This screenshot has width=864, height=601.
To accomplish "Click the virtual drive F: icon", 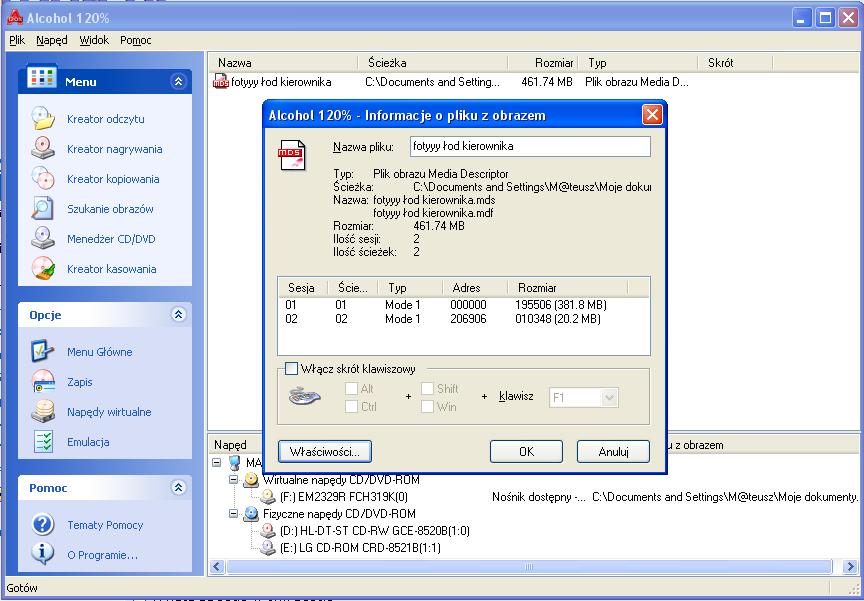I will click(268, 497).
